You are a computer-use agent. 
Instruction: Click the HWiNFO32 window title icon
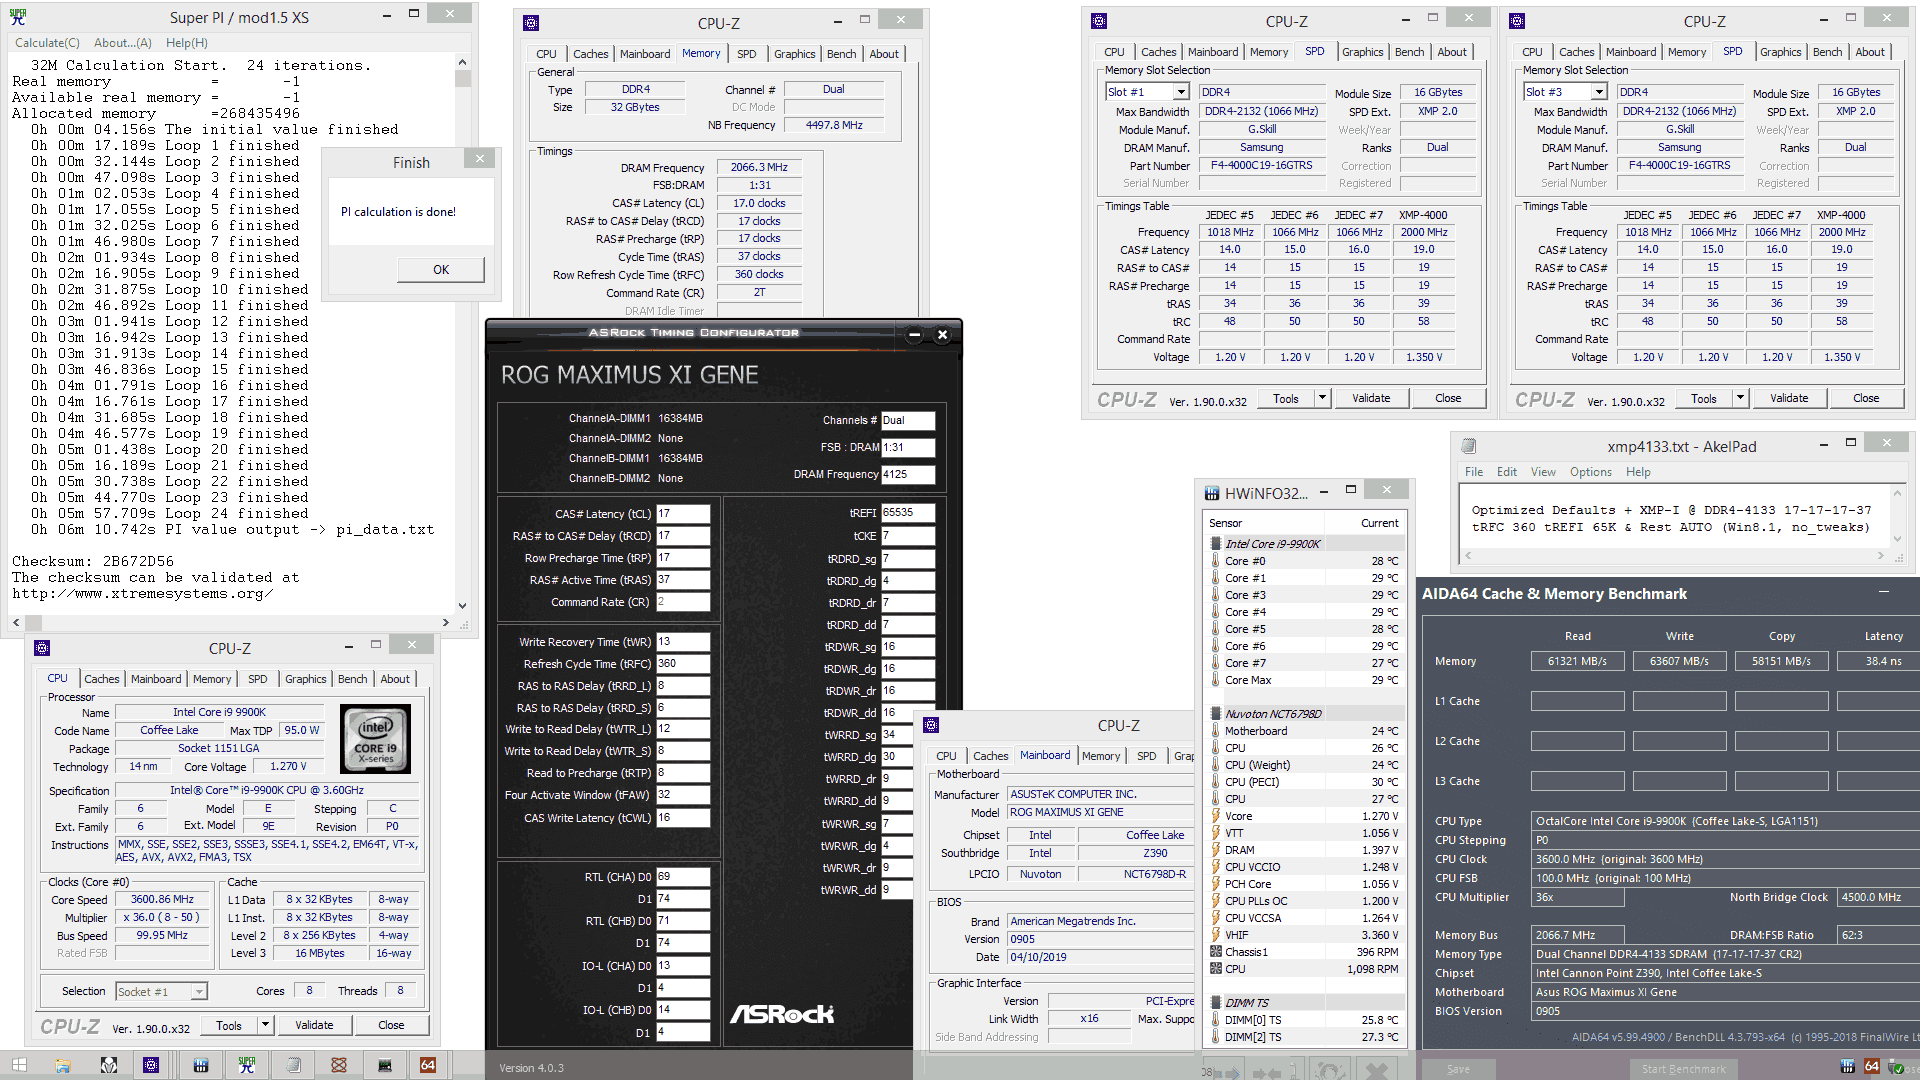point(1212,493)
